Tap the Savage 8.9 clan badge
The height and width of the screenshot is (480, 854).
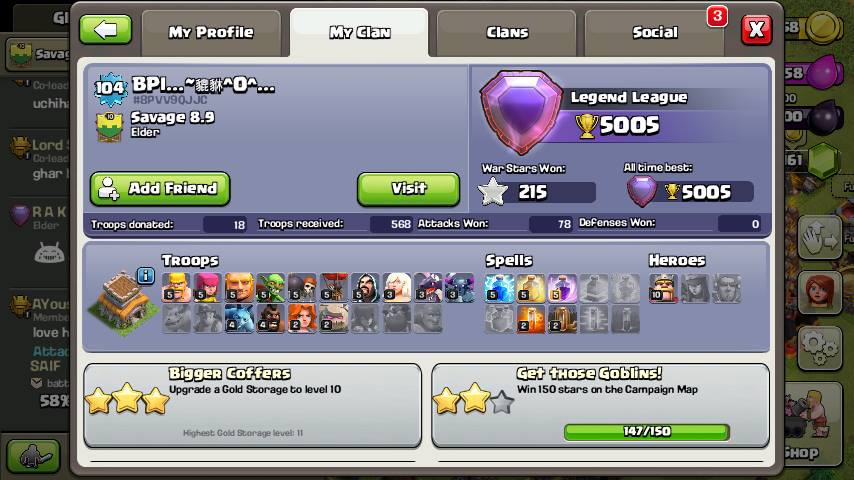click(109, 127)
